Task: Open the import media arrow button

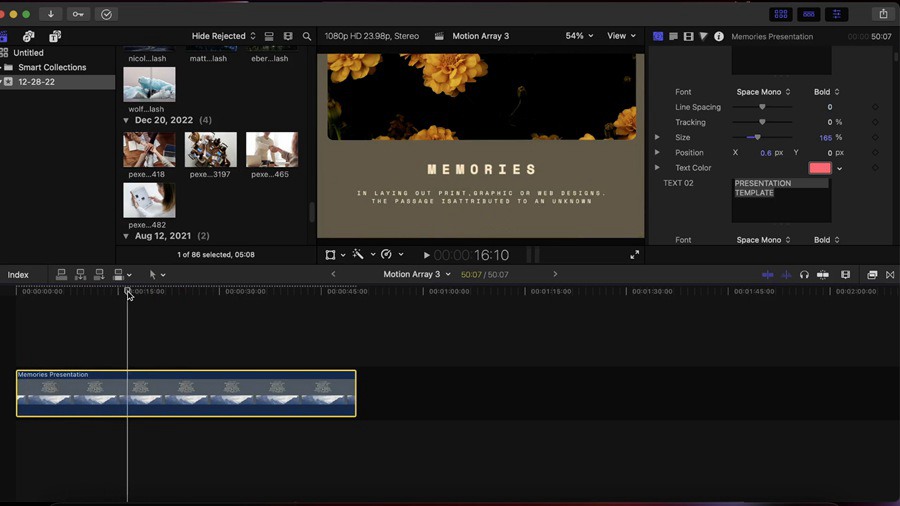Action: (51, 14)
